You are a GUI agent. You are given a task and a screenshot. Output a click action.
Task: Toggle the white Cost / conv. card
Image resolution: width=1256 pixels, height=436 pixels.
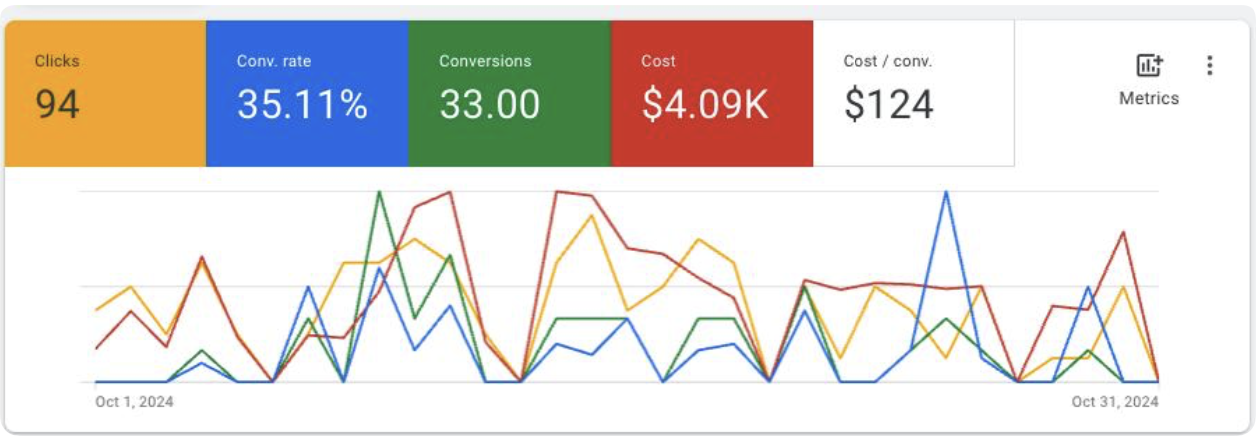pyautogui.click(x=913, y=92)
